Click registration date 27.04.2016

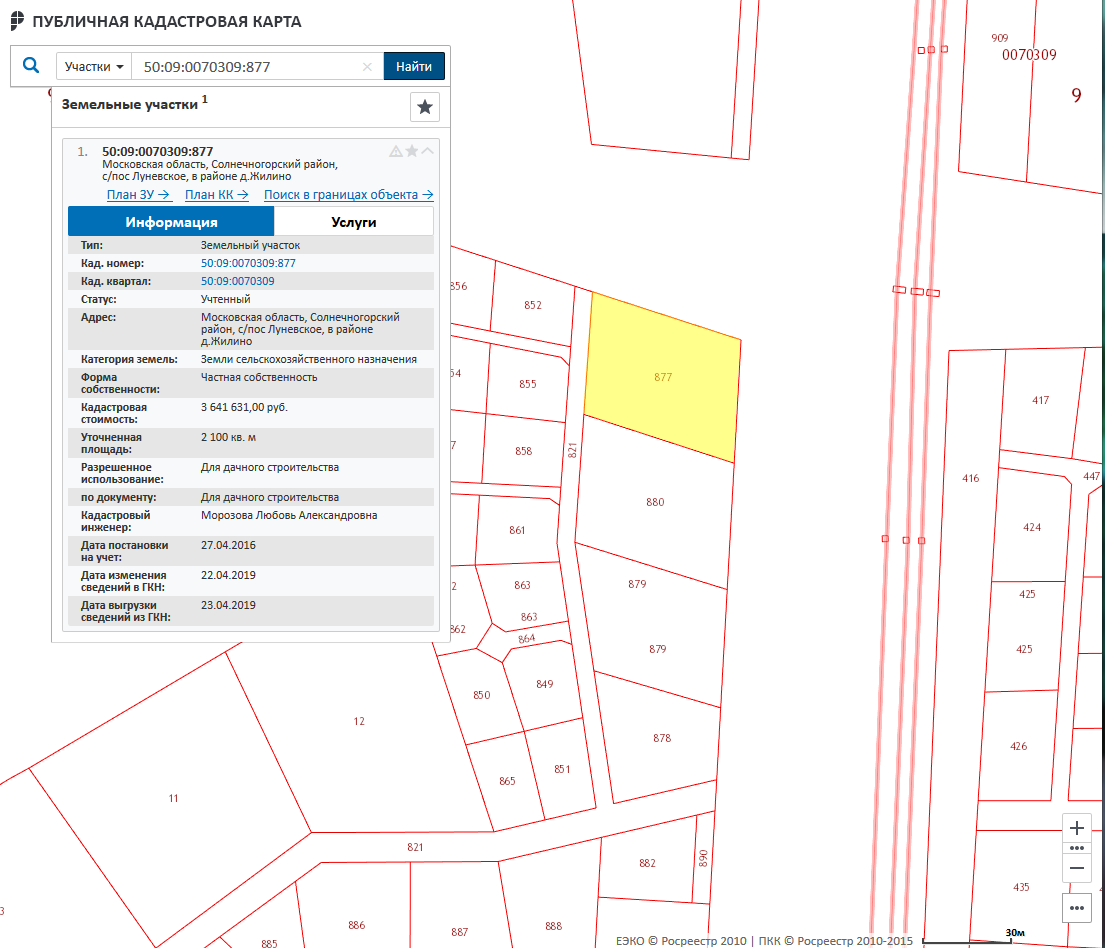click(x=228, y=546)
